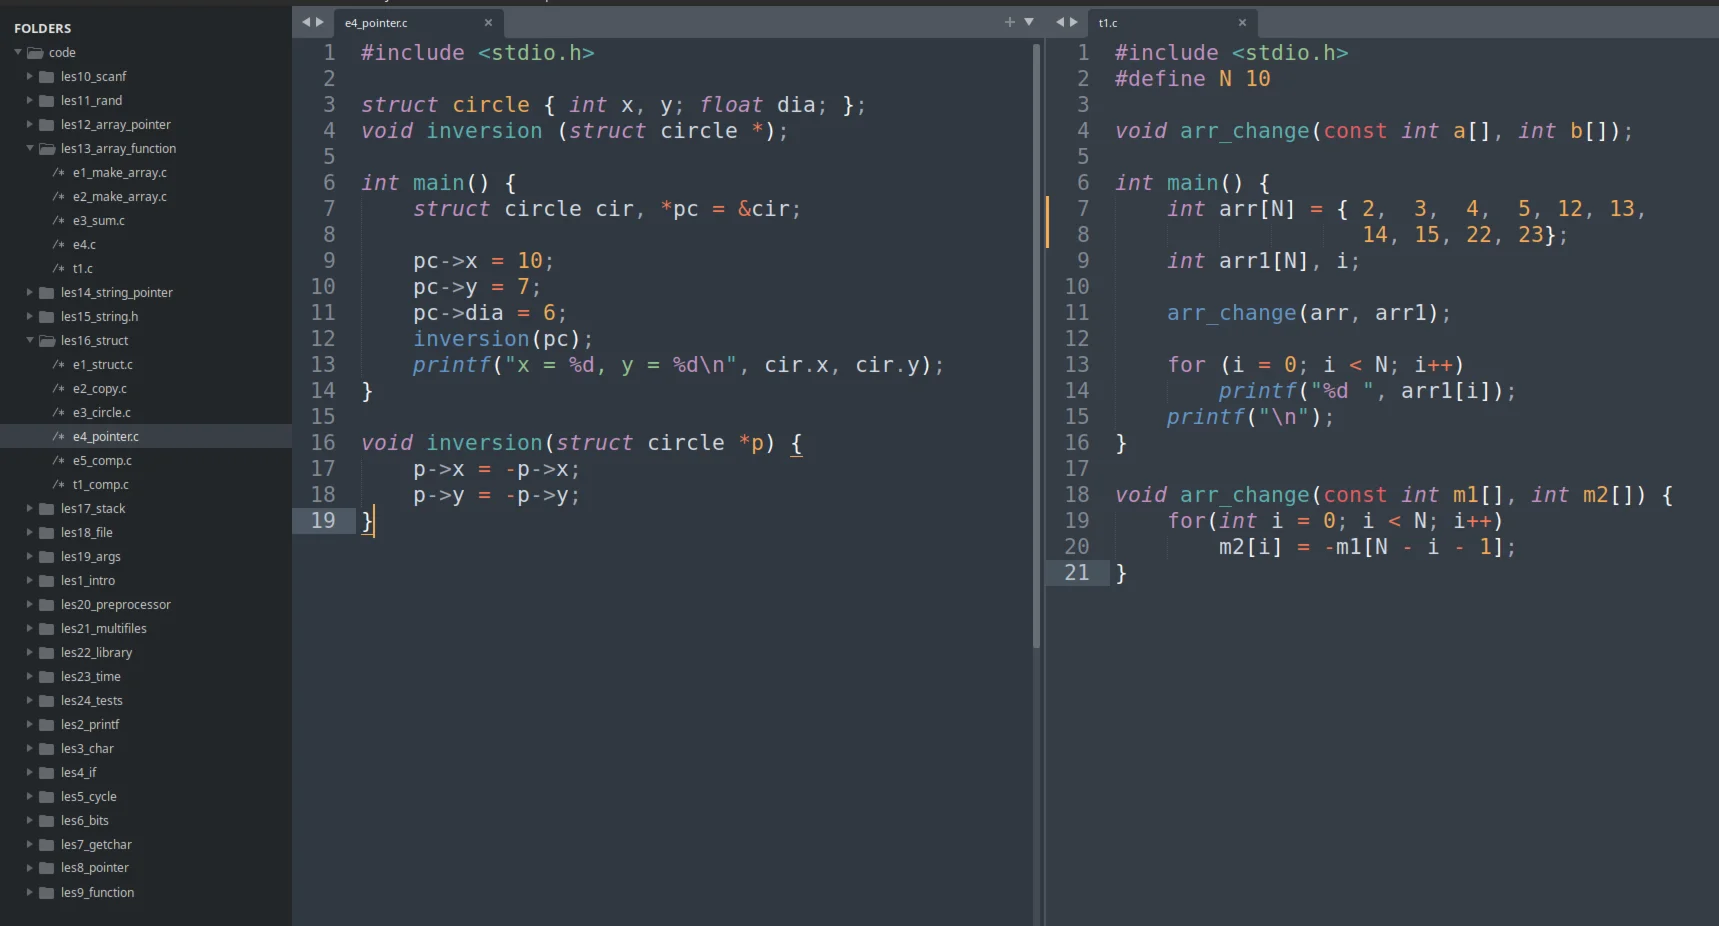Viewport: 1719px width, 926px height.
Task: Click the file icon beside e2_copy.c
Action: (x=59, y=389)
